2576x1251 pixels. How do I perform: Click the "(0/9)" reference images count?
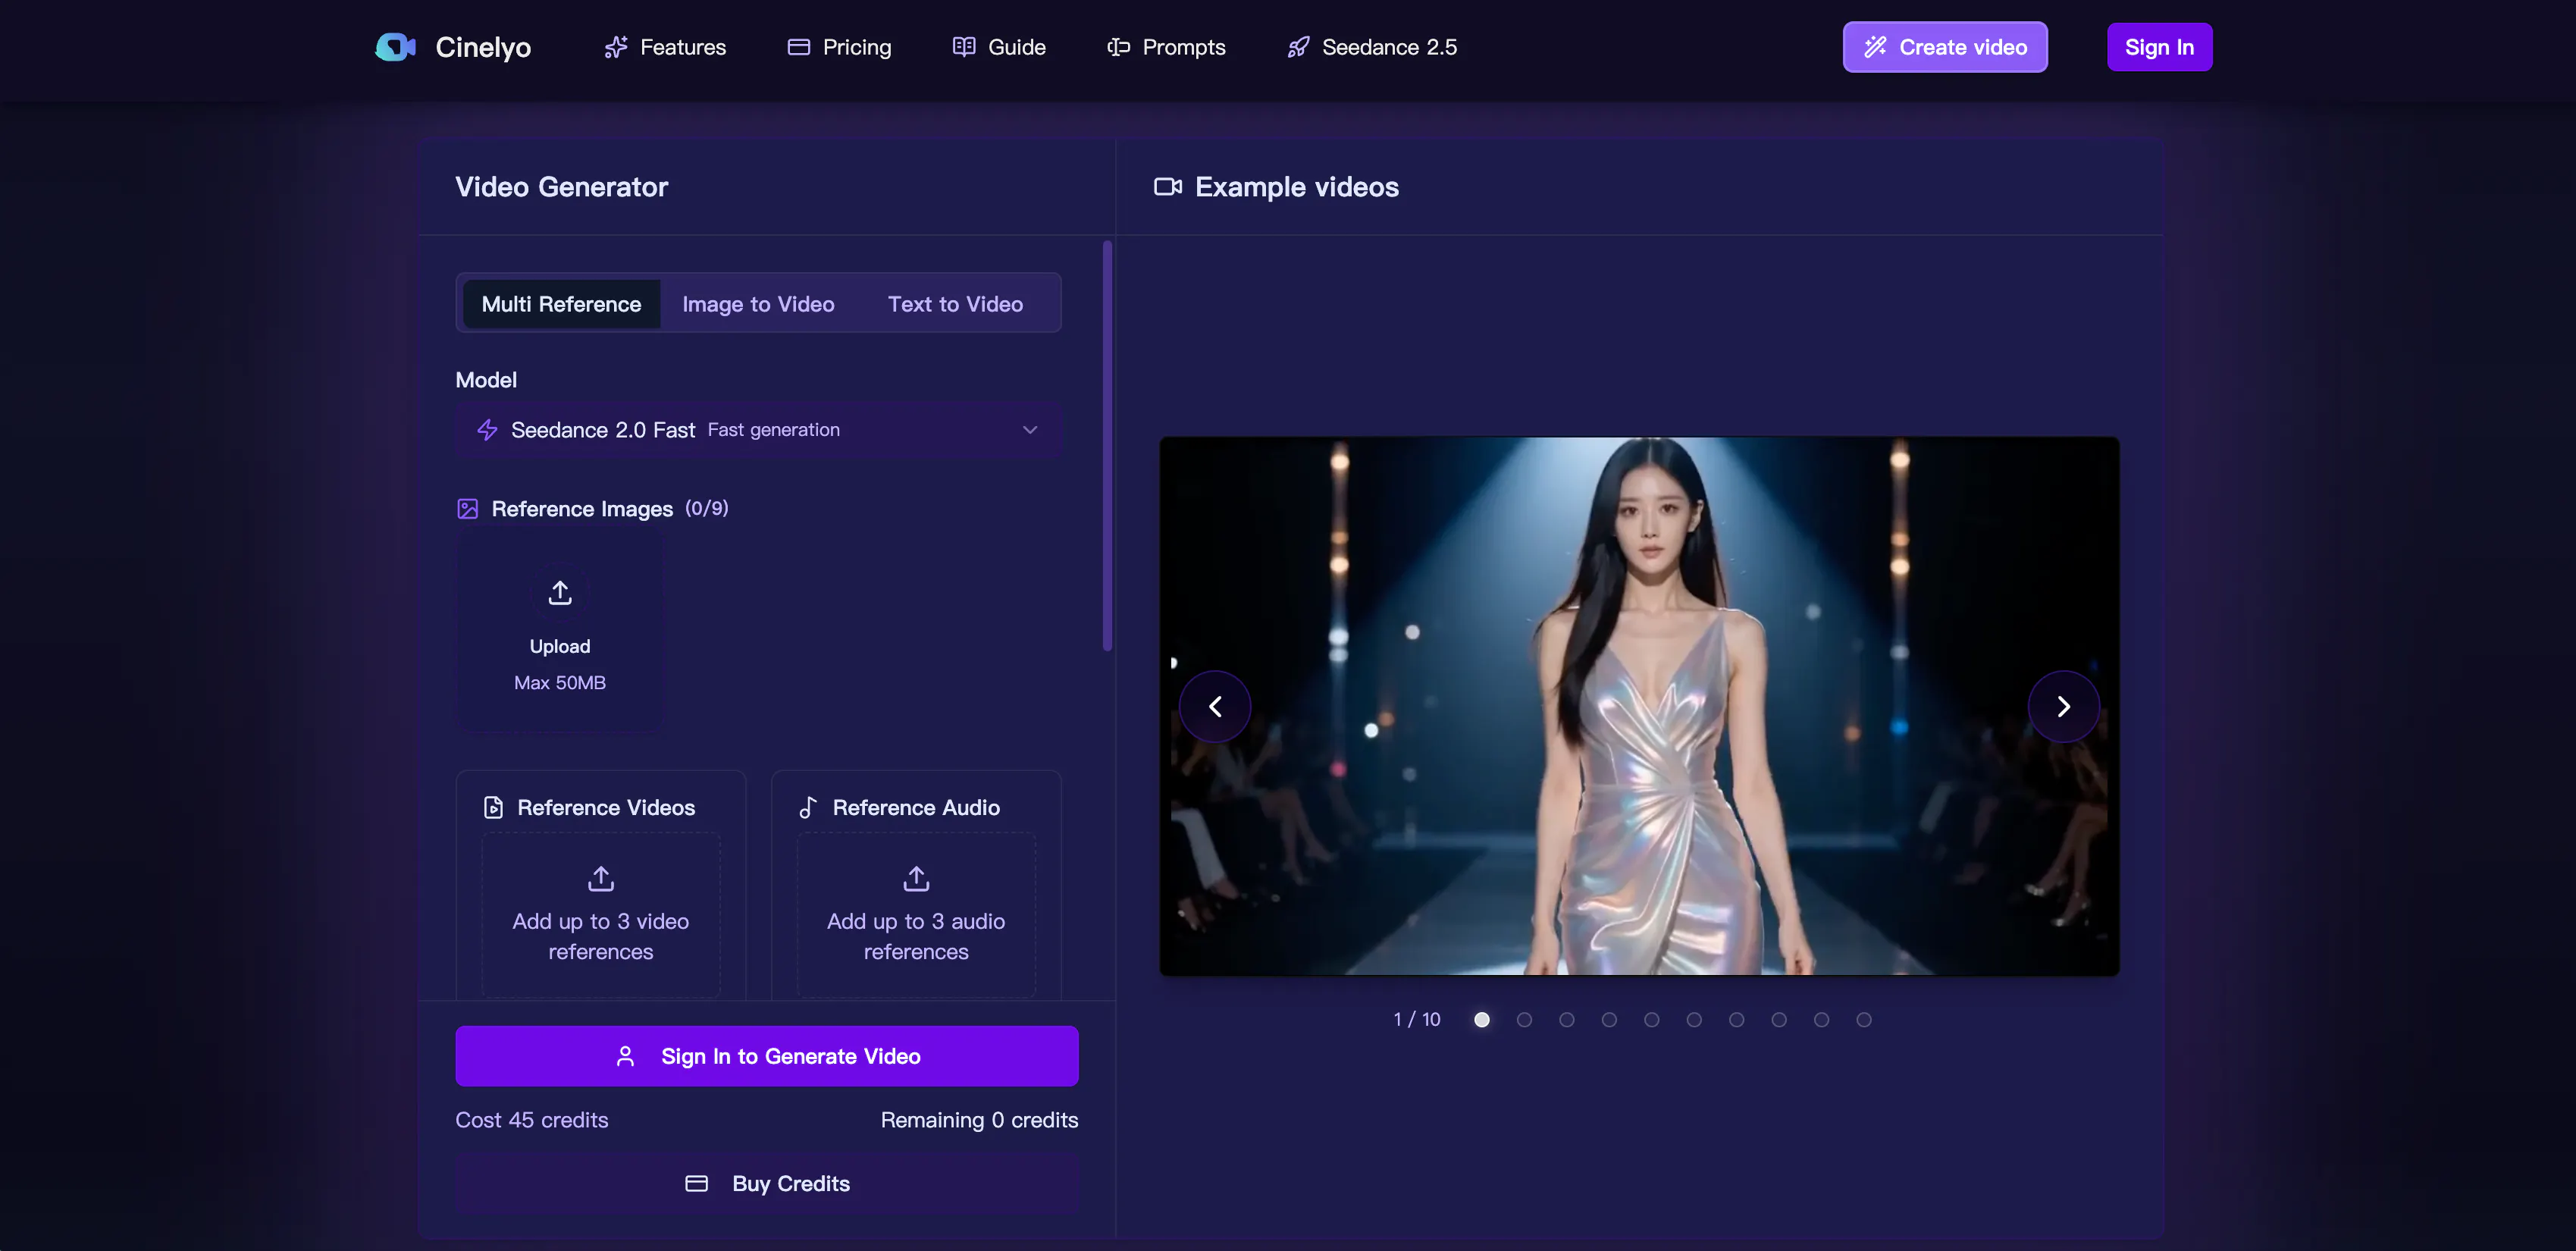coord(707,508)
